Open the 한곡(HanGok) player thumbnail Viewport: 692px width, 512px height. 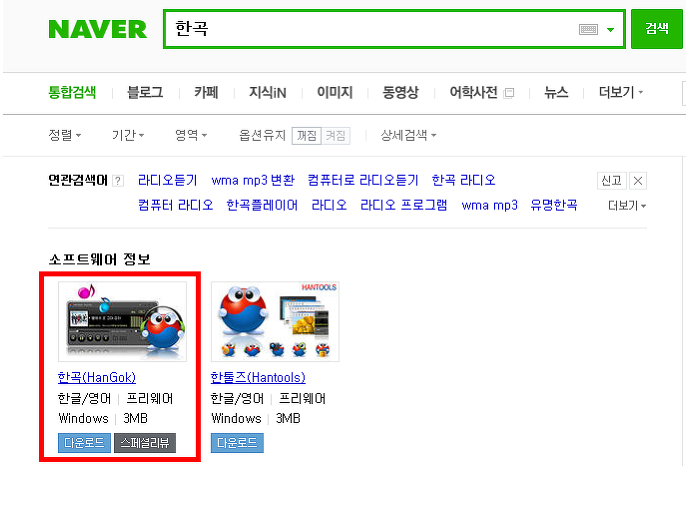click(122, 321)
